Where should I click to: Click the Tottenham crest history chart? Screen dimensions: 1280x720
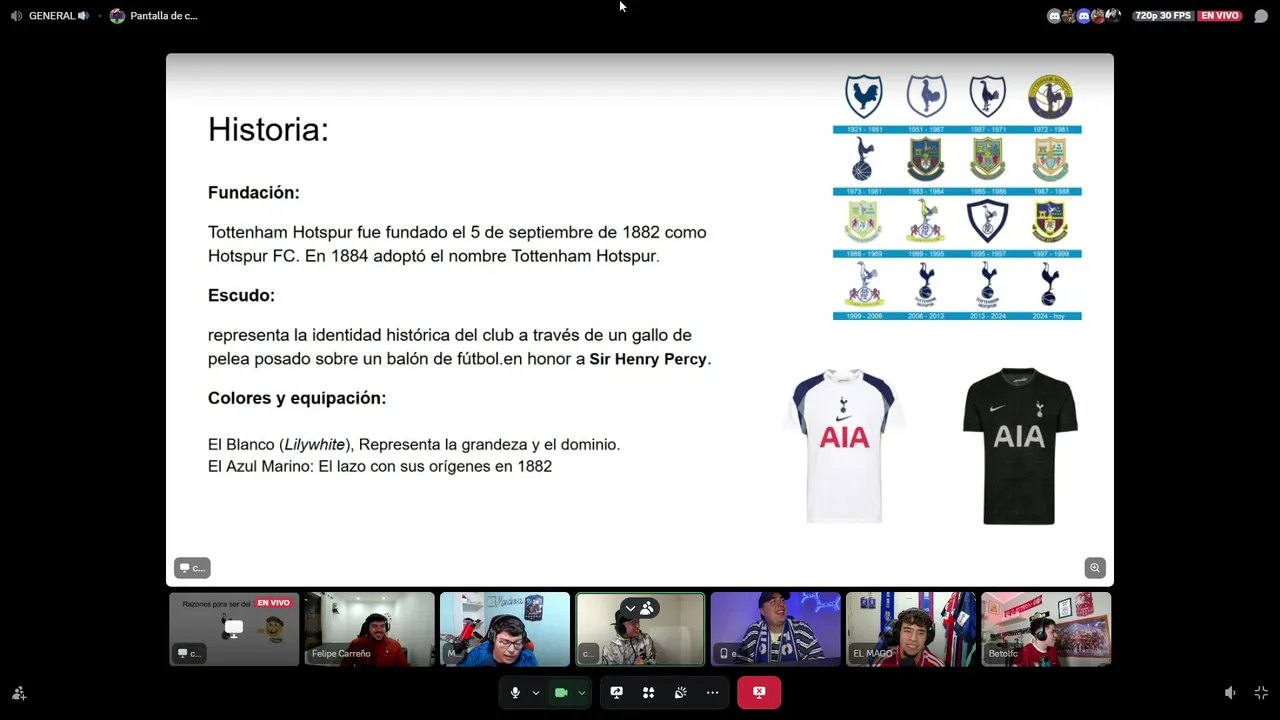[x=957, y=196]
